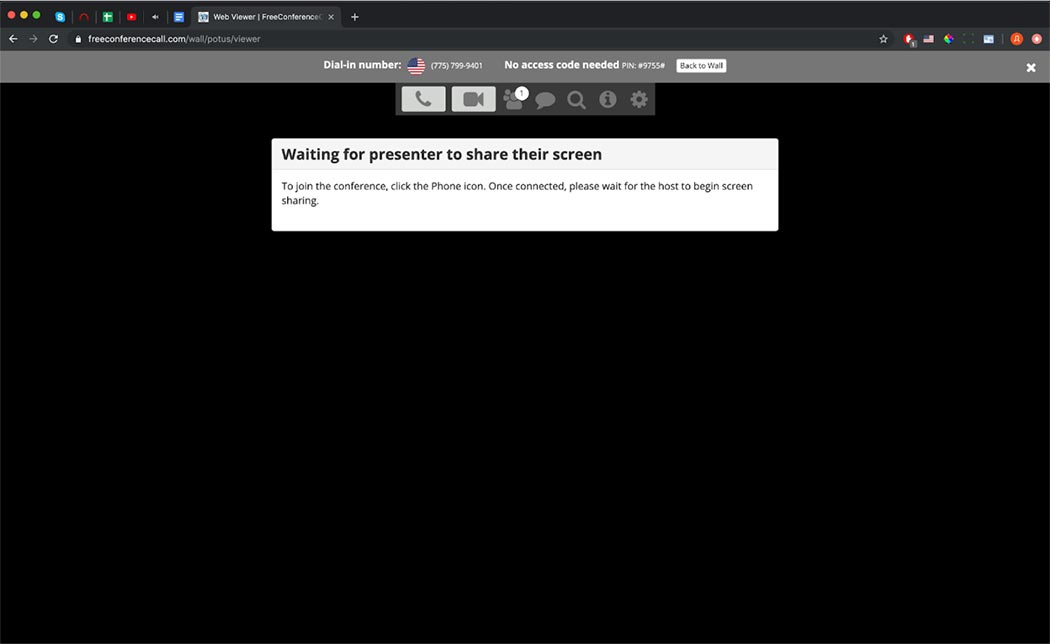Image resolution: width=1050 pixels, height=644 pixels.
Task: Open a new browser tab
Action: coord(353,16)
